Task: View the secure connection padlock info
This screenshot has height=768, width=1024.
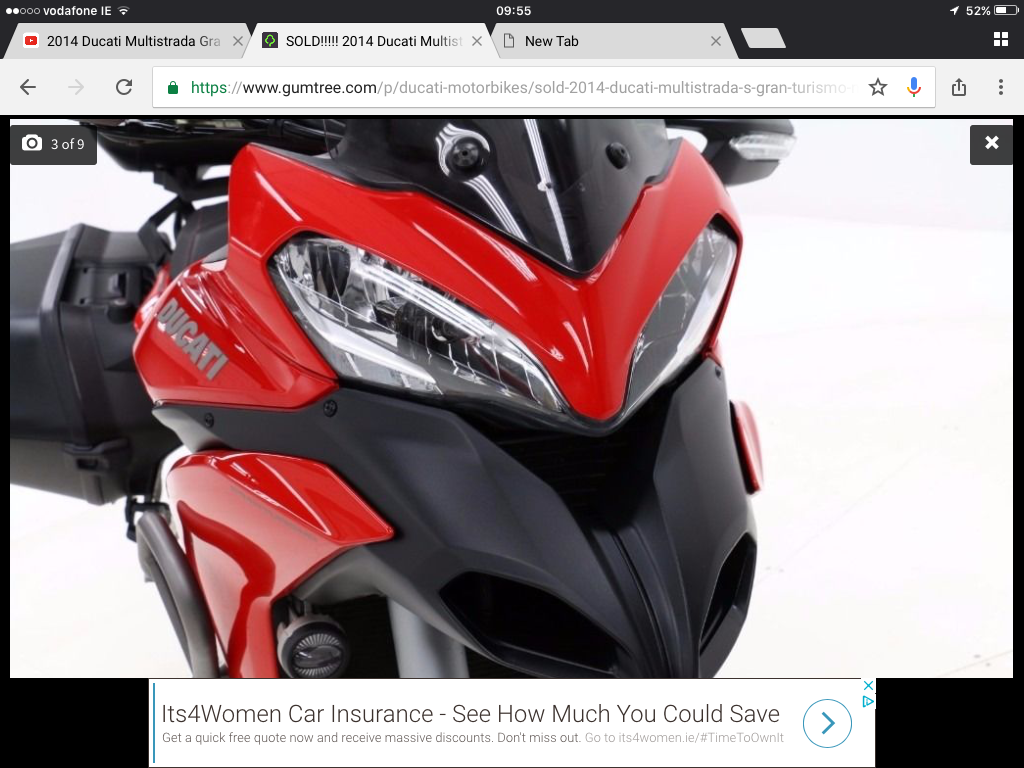Action: (x=172, y=88)
